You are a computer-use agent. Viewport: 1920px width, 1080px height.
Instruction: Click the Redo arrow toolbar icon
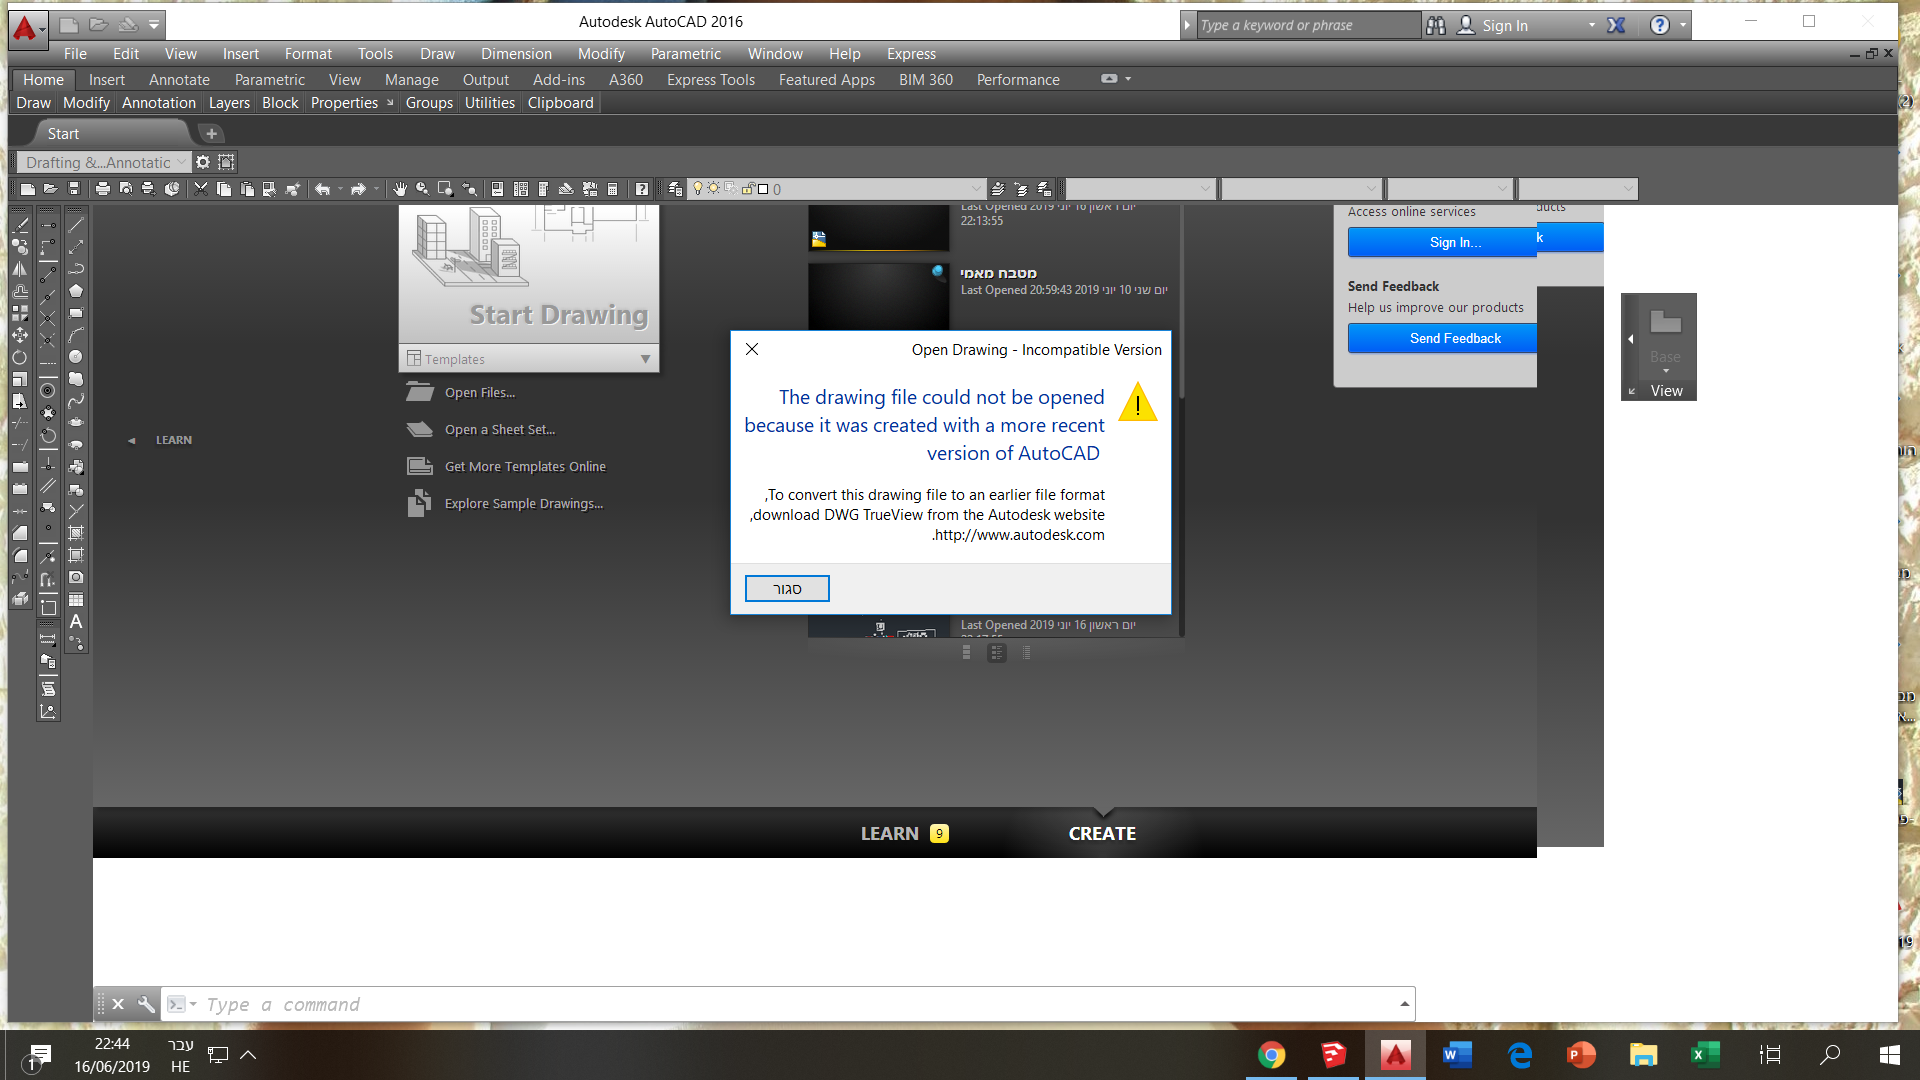pyautogui.click(x=358, y=189)
